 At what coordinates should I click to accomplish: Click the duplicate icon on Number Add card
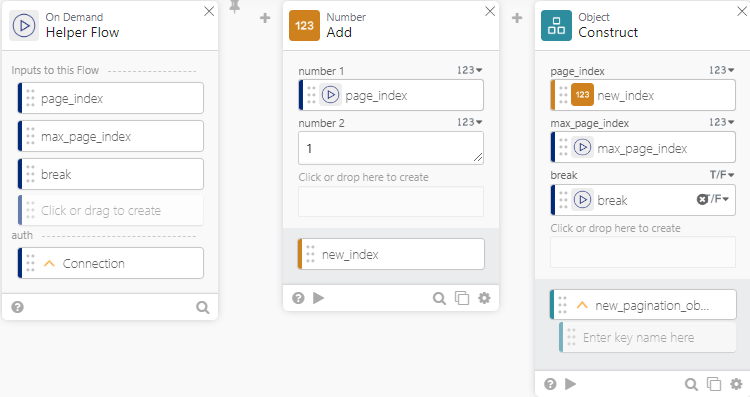pyautogui.click(x=462, y=298)
